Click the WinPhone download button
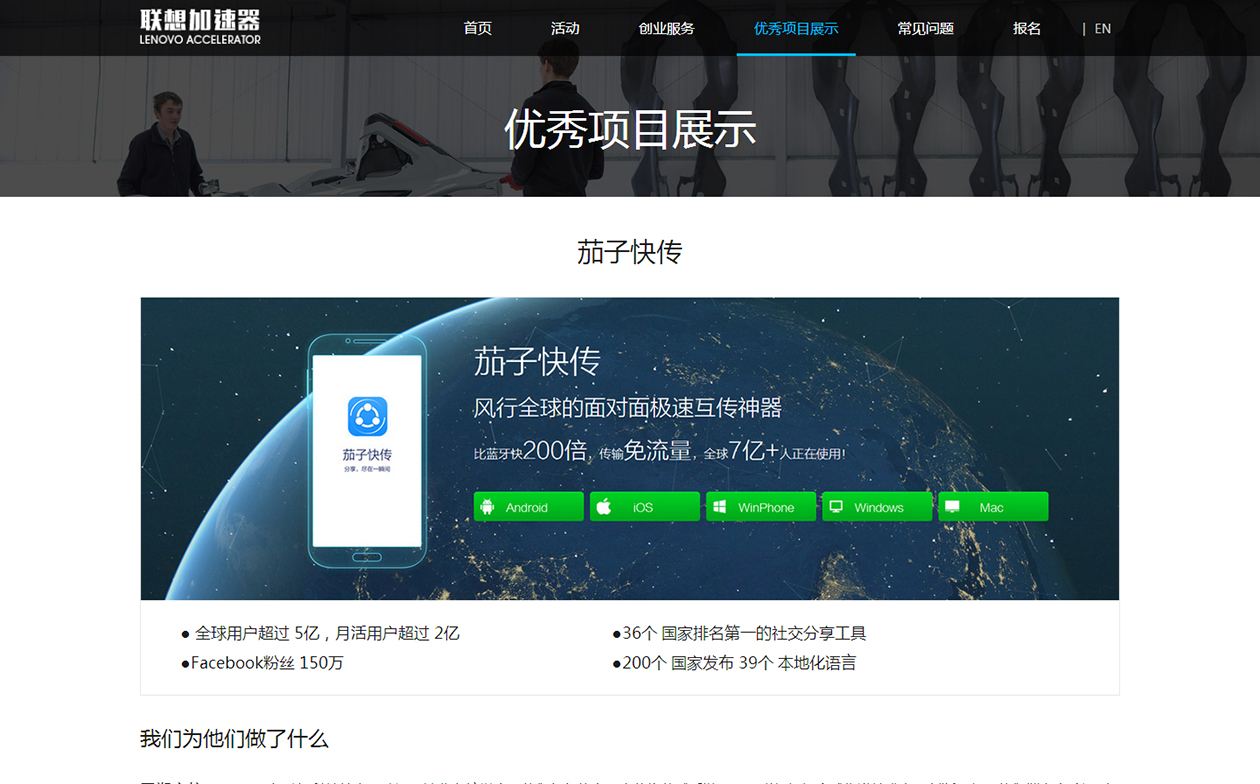 (761, 506)
